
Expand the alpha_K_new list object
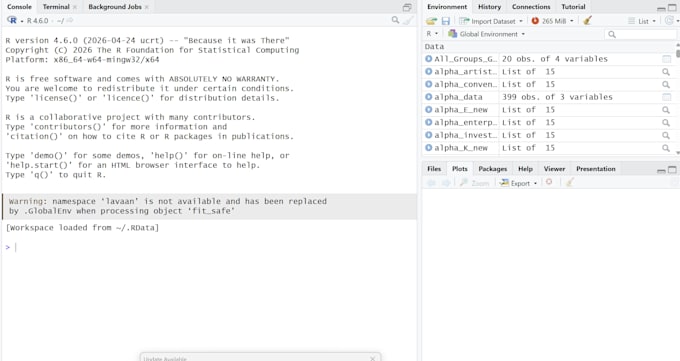click(428, 148)
